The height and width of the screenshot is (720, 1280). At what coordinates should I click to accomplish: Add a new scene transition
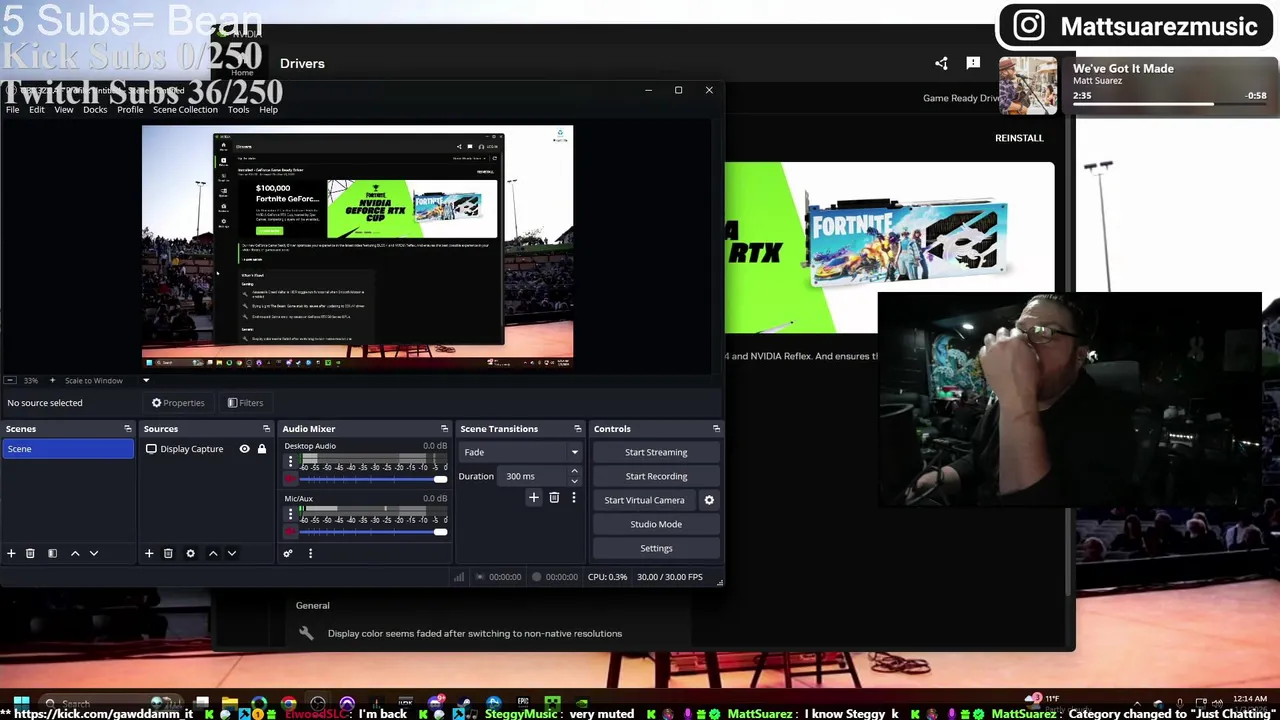coord(534,498)
